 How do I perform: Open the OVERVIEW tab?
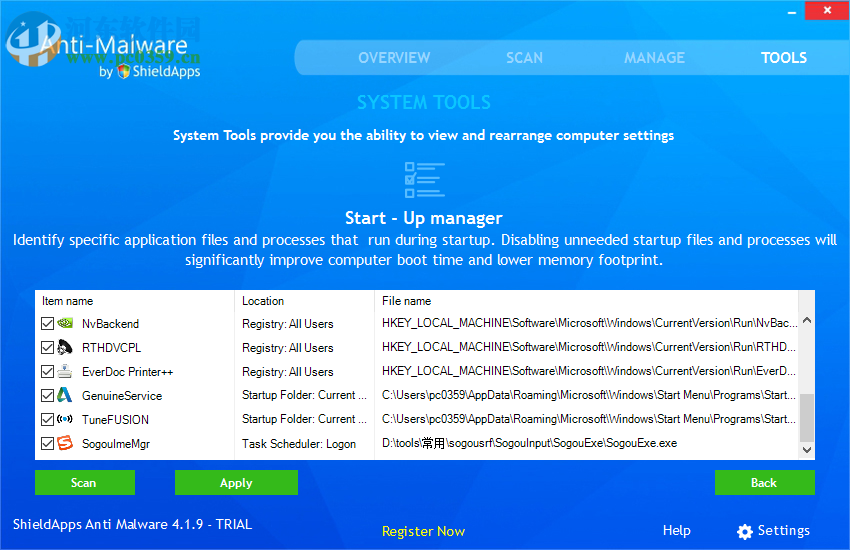point(394,57)
